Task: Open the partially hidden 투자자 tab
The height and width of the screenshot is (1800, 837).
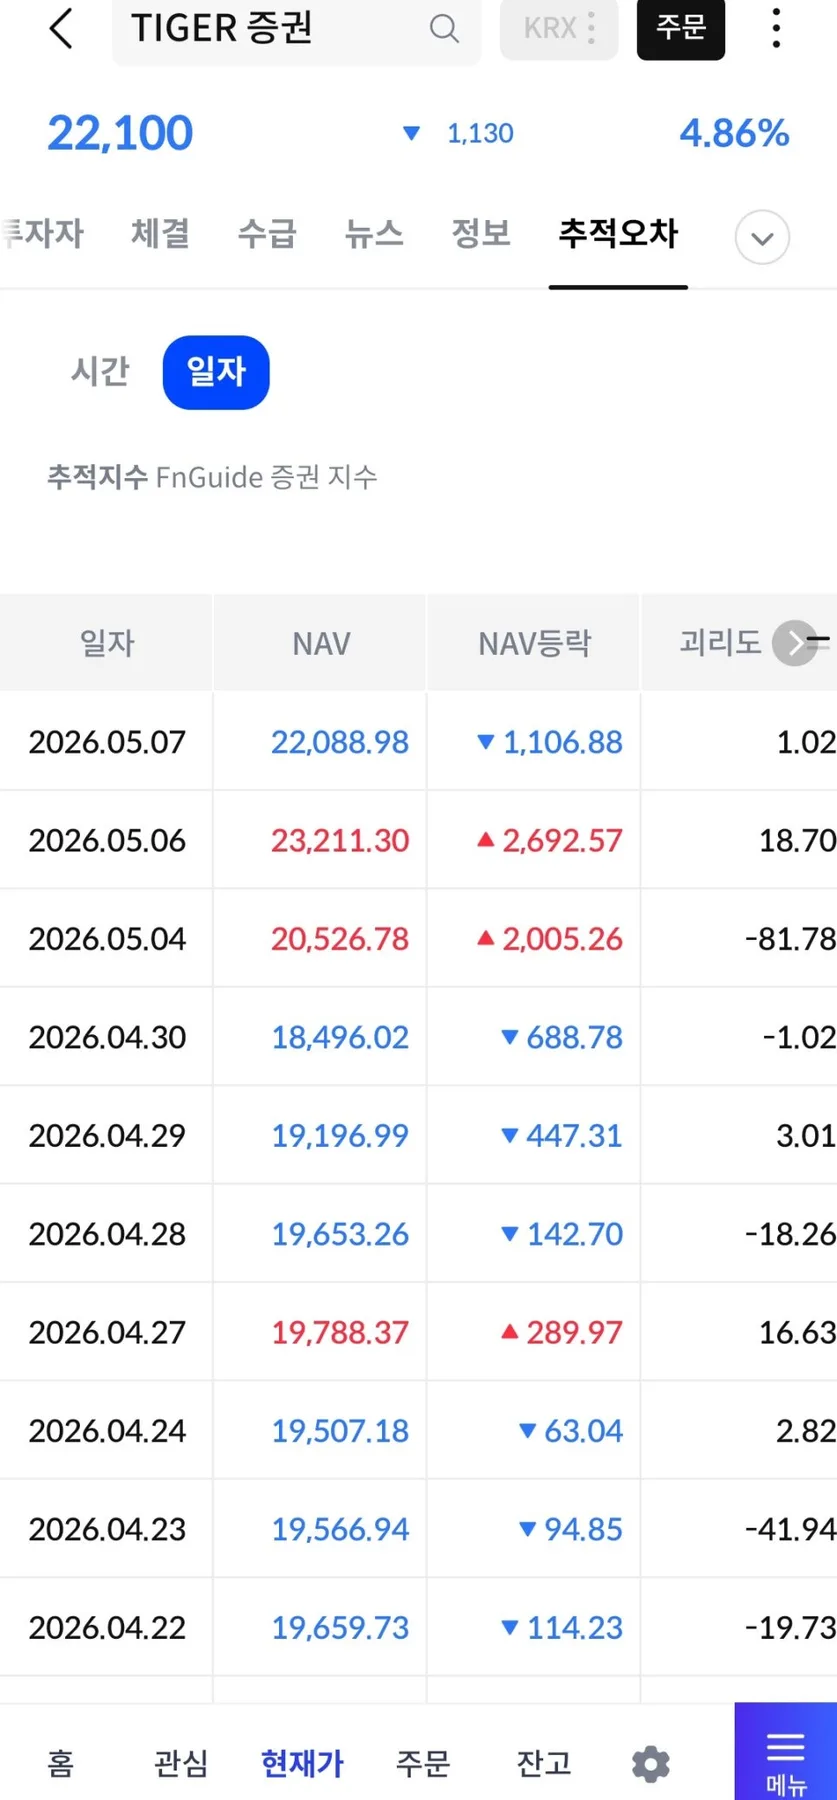Action: pos(42,233)
